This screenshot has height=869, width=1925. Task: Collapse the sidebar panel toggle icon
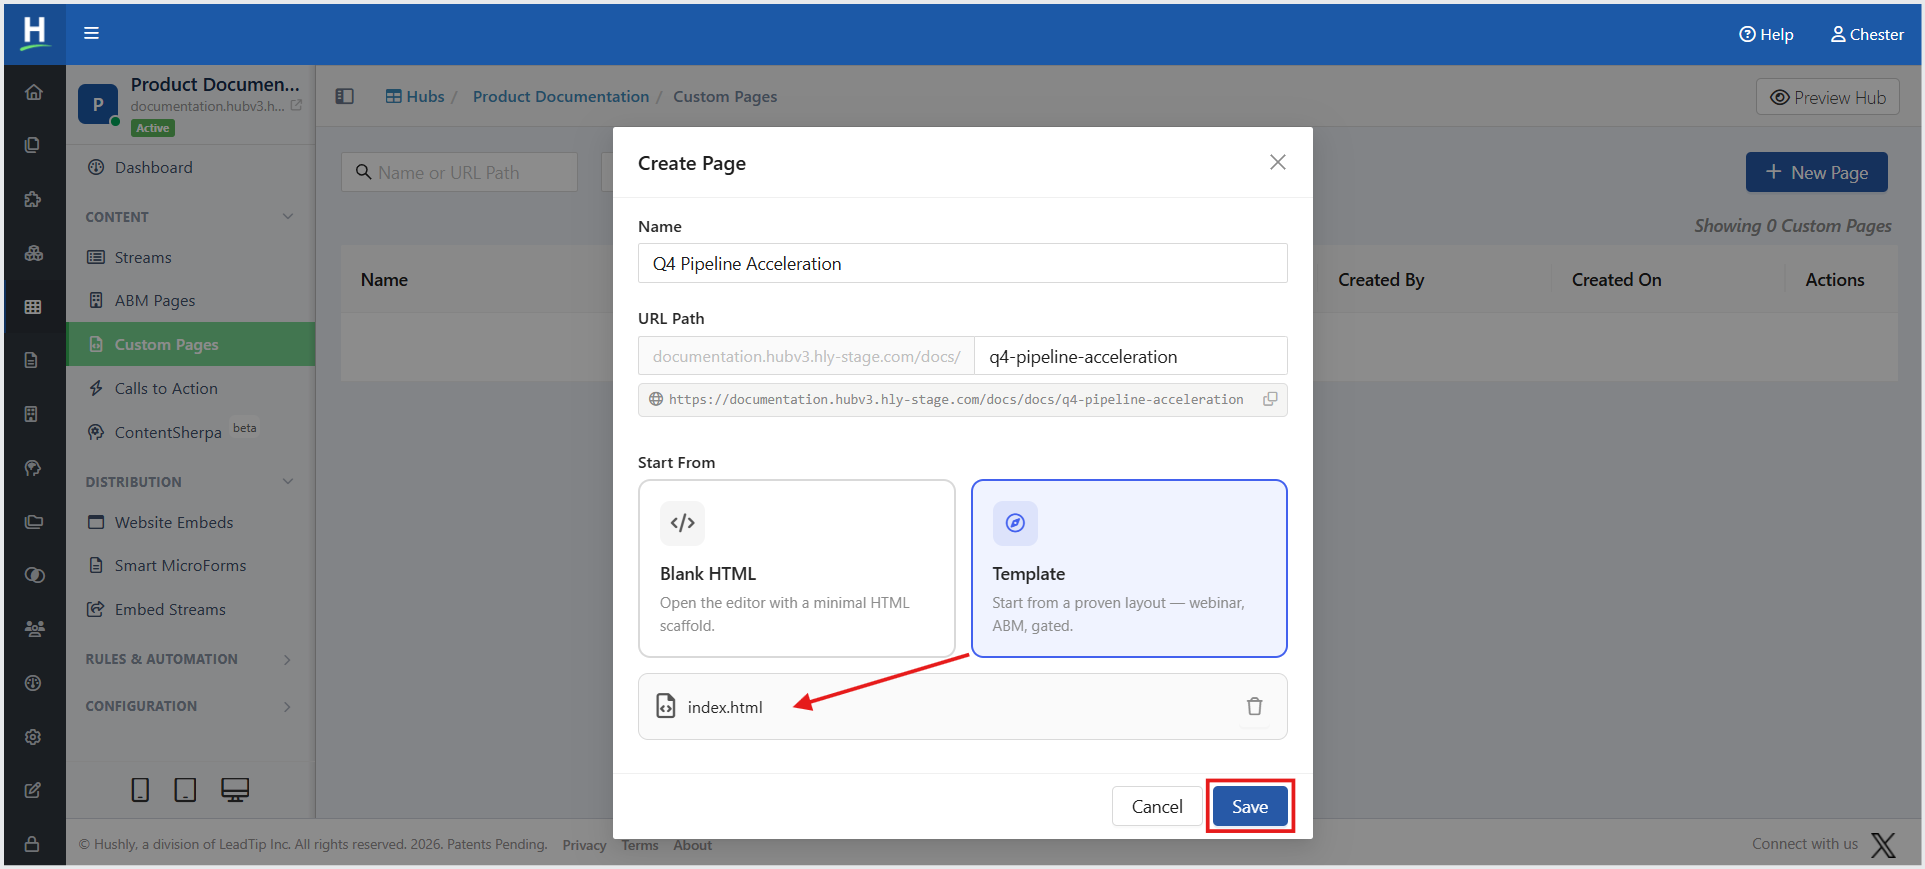(x=345, y=96)
